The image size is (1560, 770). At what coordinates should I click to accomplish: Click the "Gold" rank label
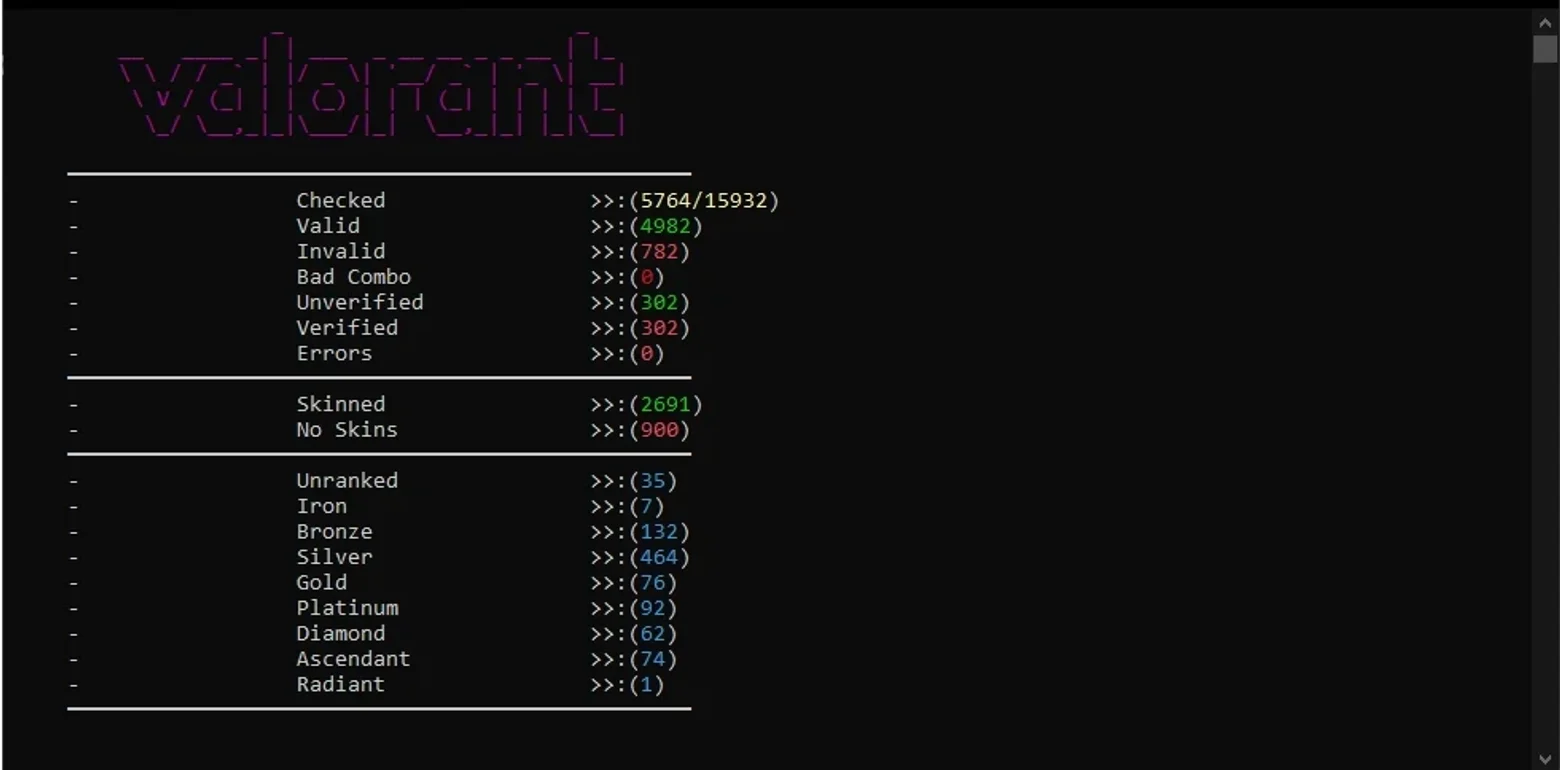point(322,583)
